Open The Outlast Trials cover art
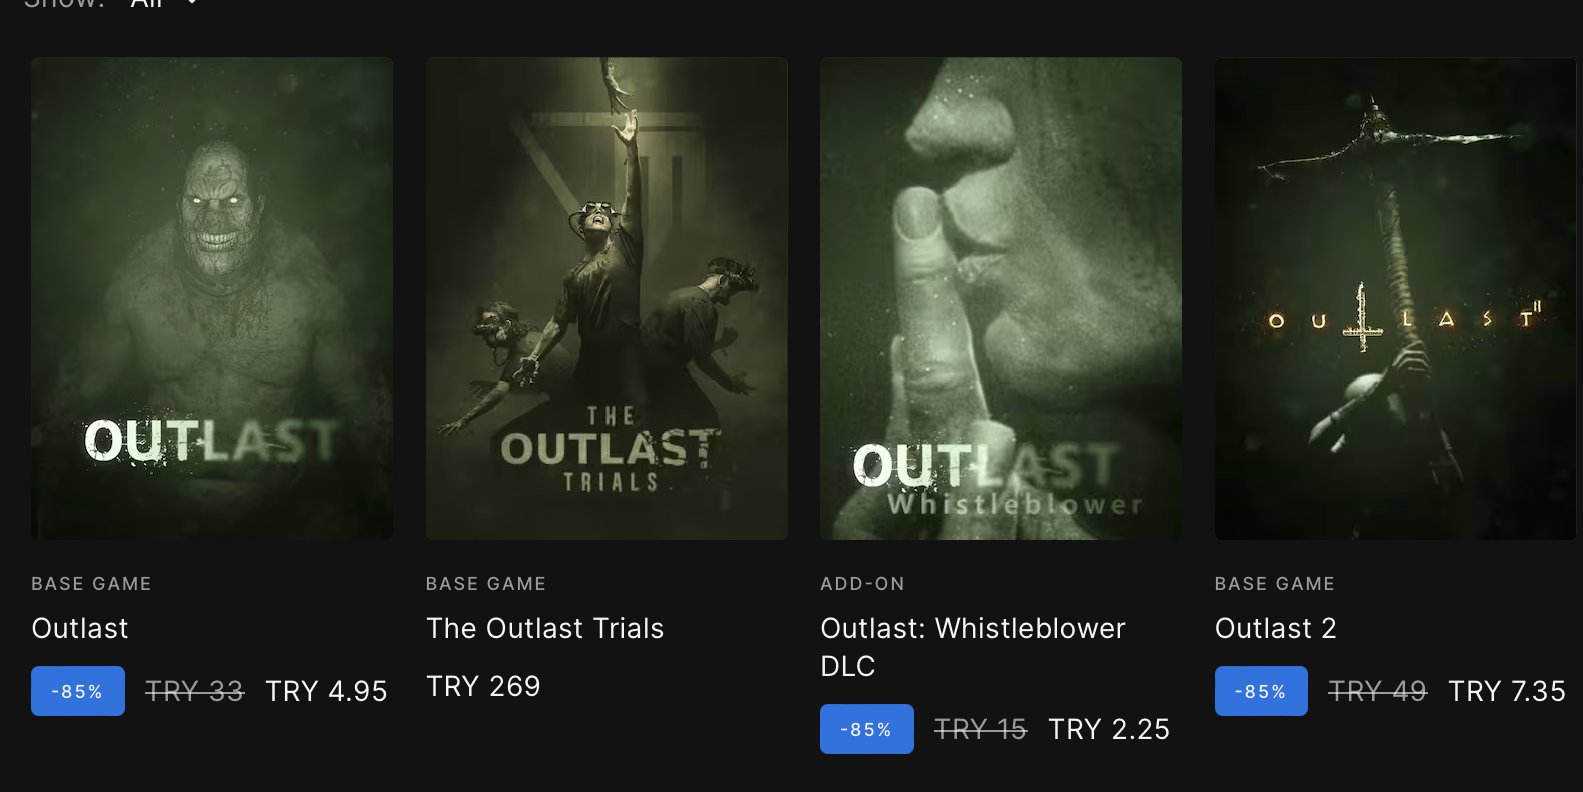The height and width of the screenshot is (792, 1583). pyautogui.click(x=606, y=298)
